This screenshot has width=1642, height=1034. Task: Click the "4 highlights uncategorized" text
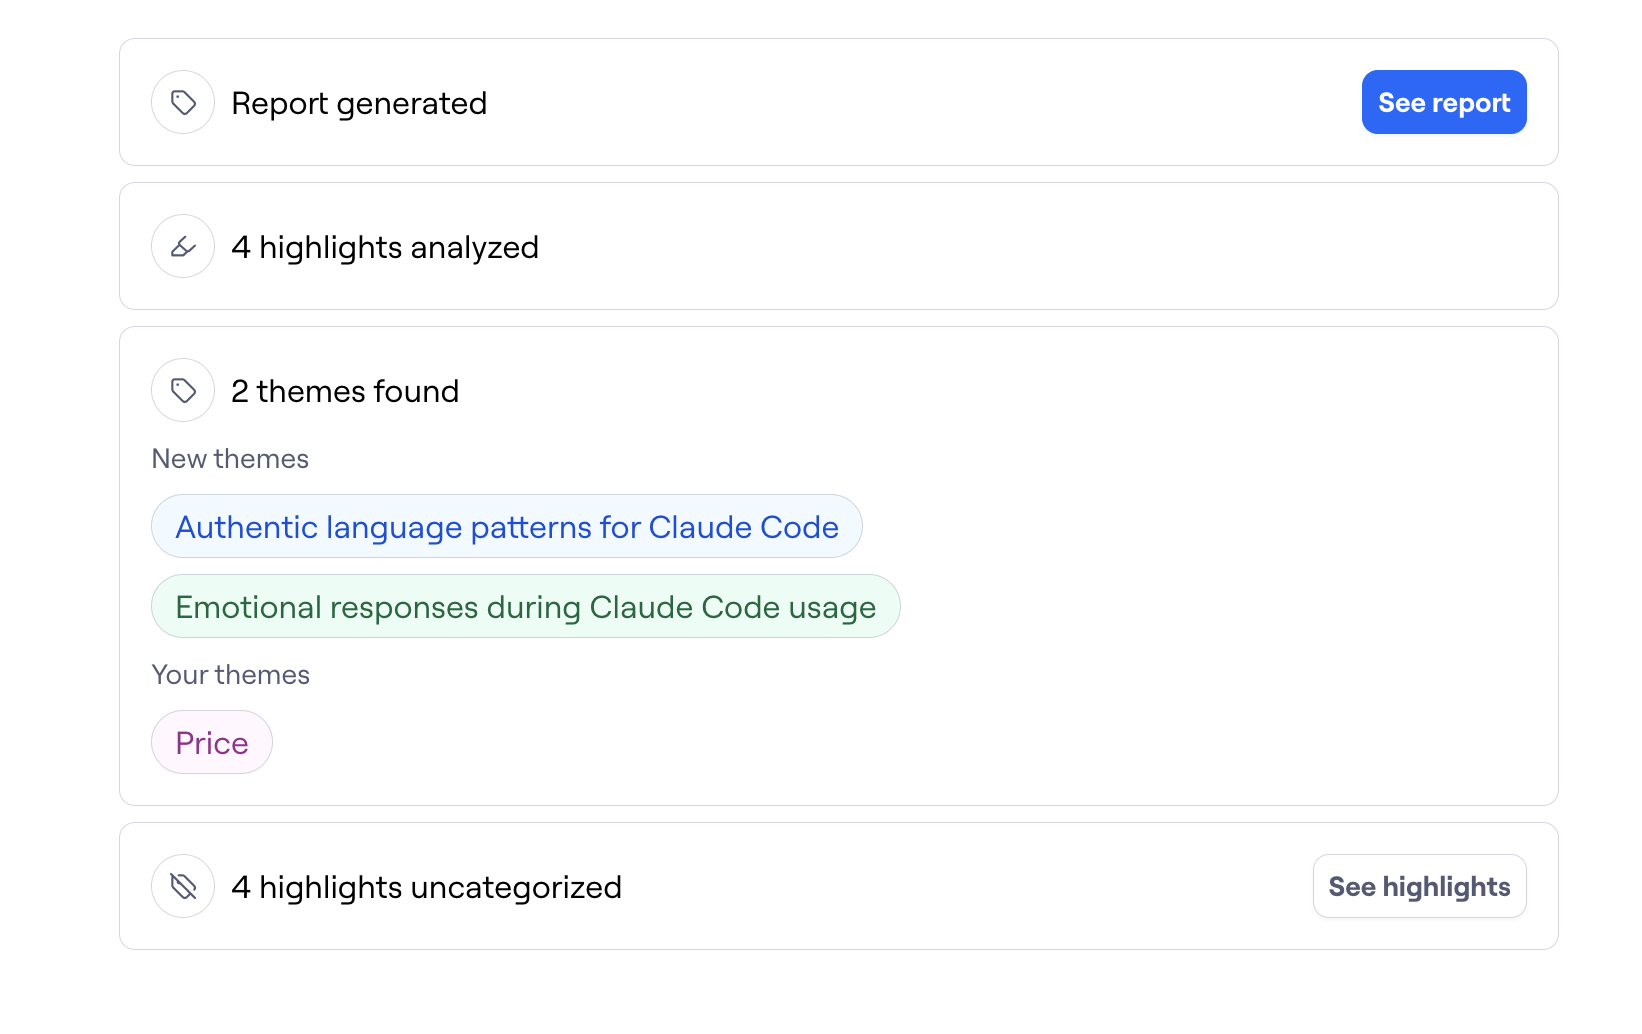426,887
